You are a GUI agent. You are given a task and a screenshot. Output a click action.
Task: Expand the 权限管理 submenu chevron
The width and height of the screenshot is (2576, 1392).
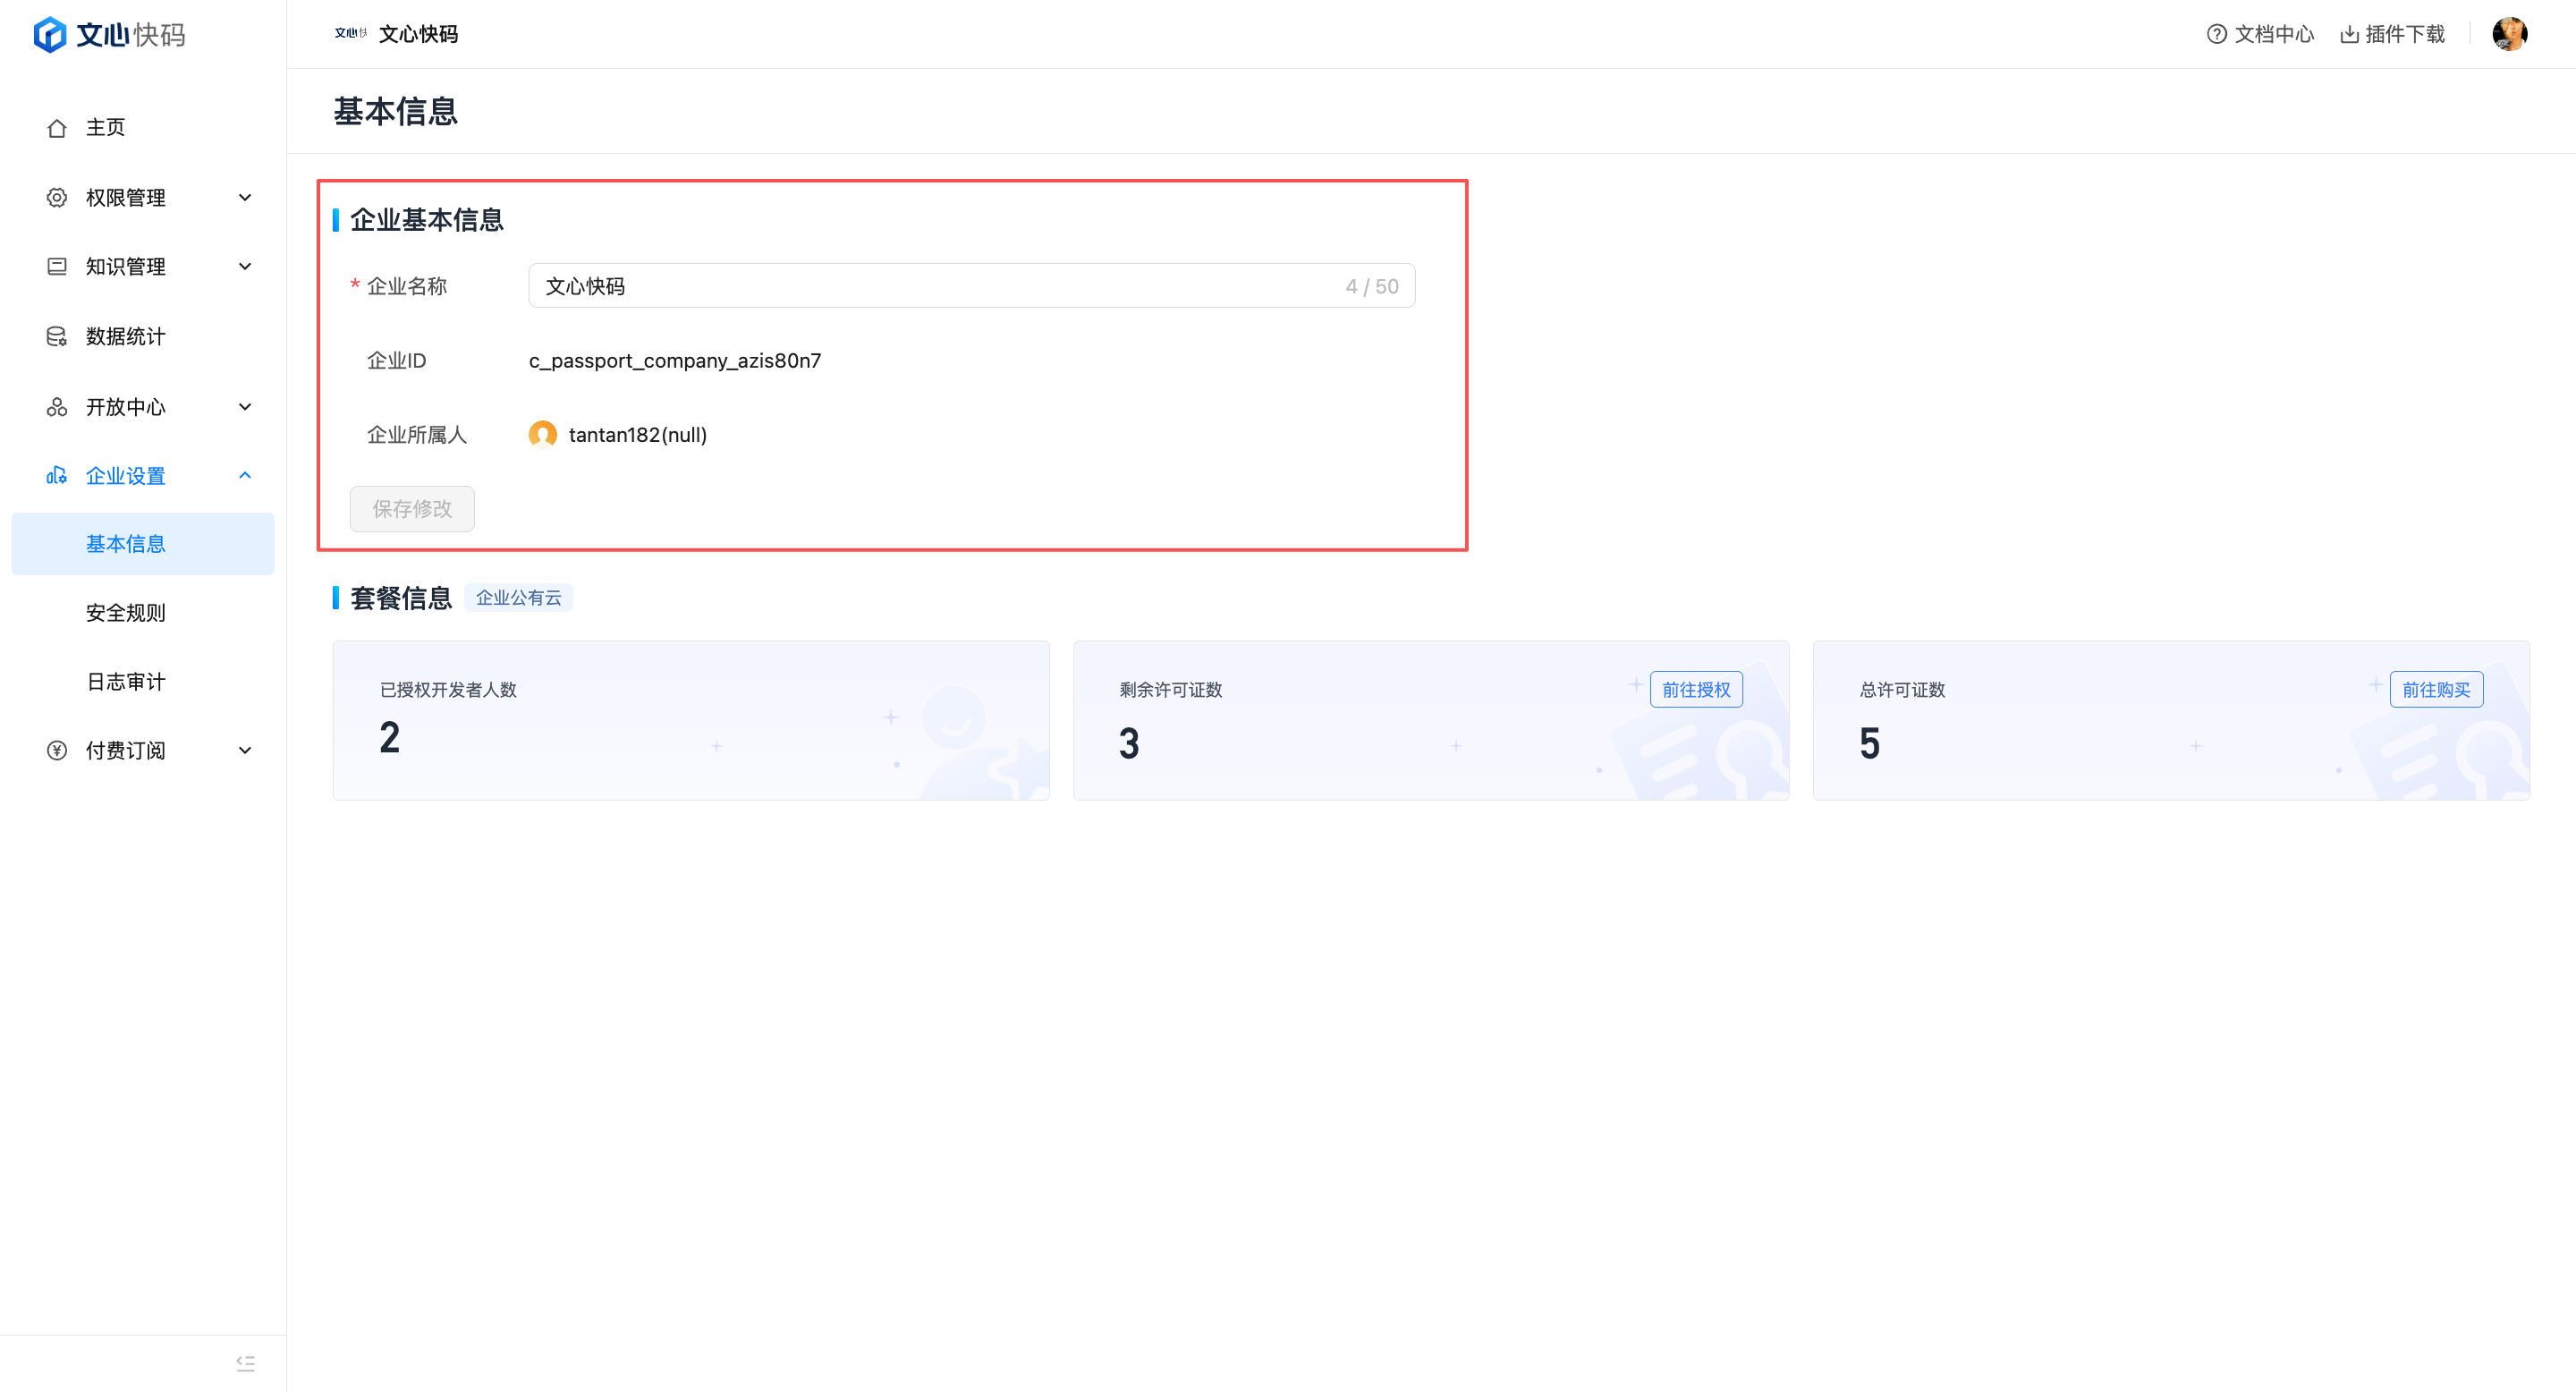pos(245,198)
